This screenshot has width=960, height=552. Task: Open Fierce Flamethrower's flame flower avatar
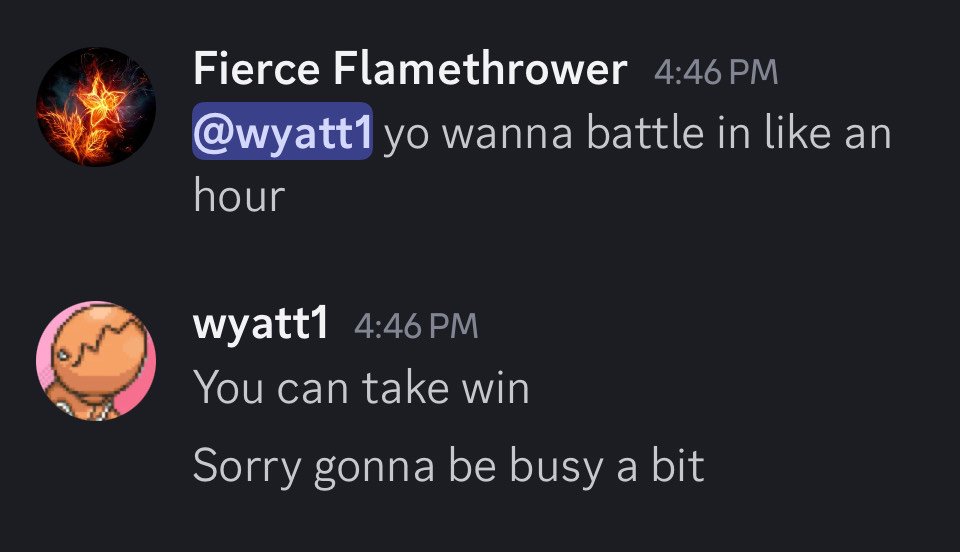(x=96, y=107)
